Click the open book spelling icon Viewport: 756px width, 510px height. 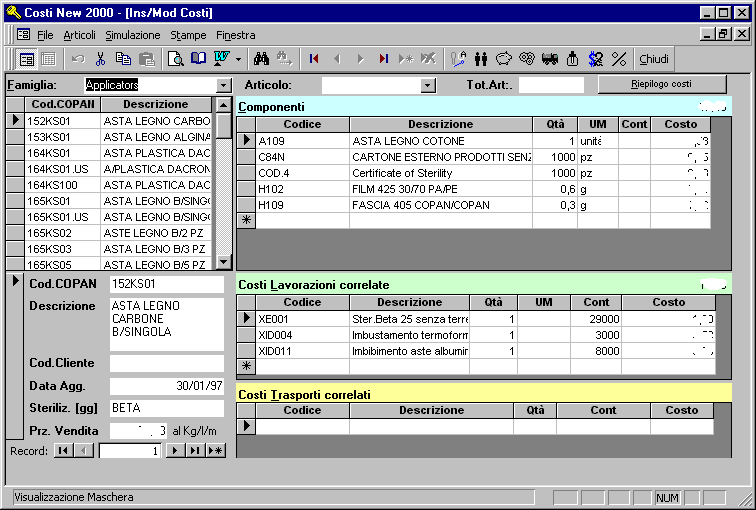pyautogui.click(x=198, y=59)
